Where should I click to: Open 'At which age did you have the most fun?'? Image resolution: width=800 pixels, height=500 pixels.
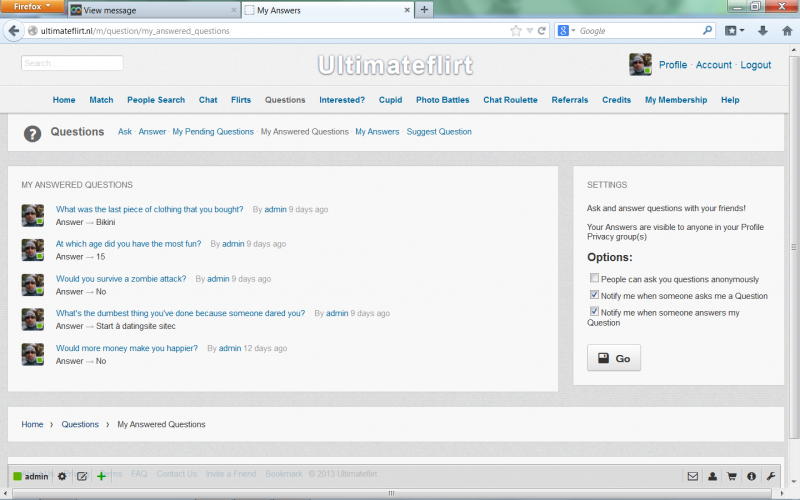(129, 244)
